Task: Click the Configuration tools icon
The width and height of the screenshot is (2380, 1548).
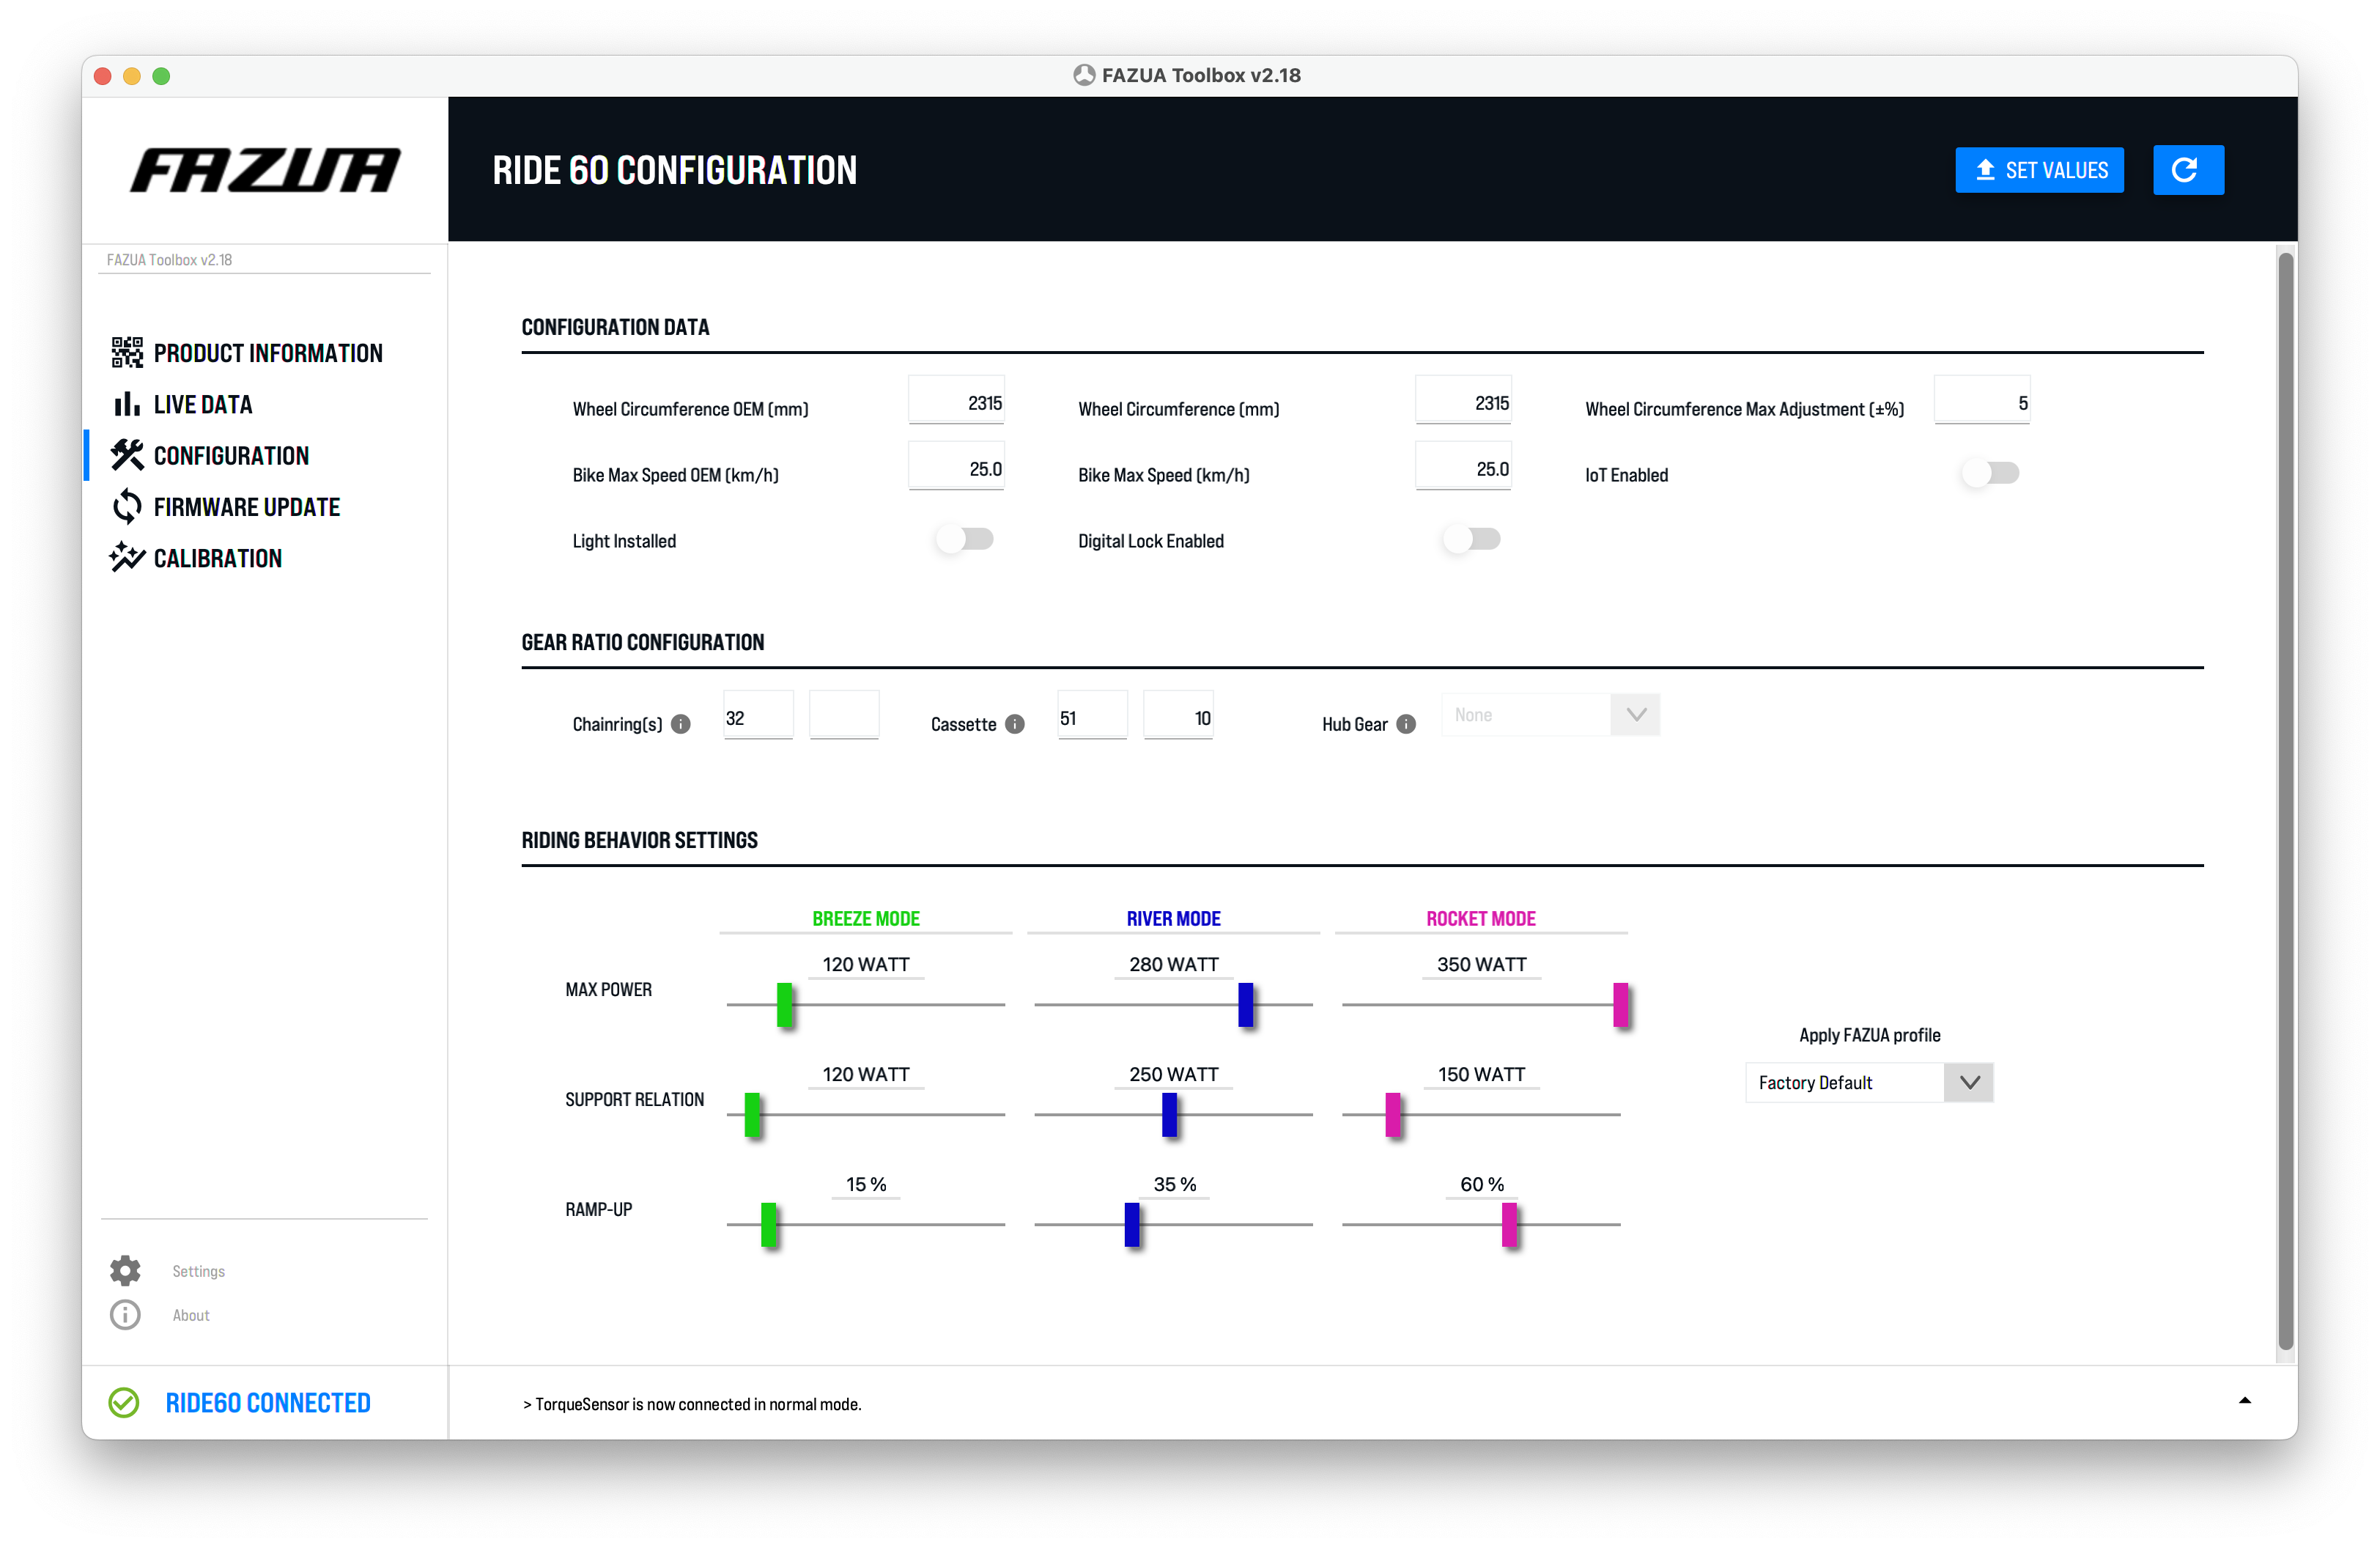Action: click(127, 455)
